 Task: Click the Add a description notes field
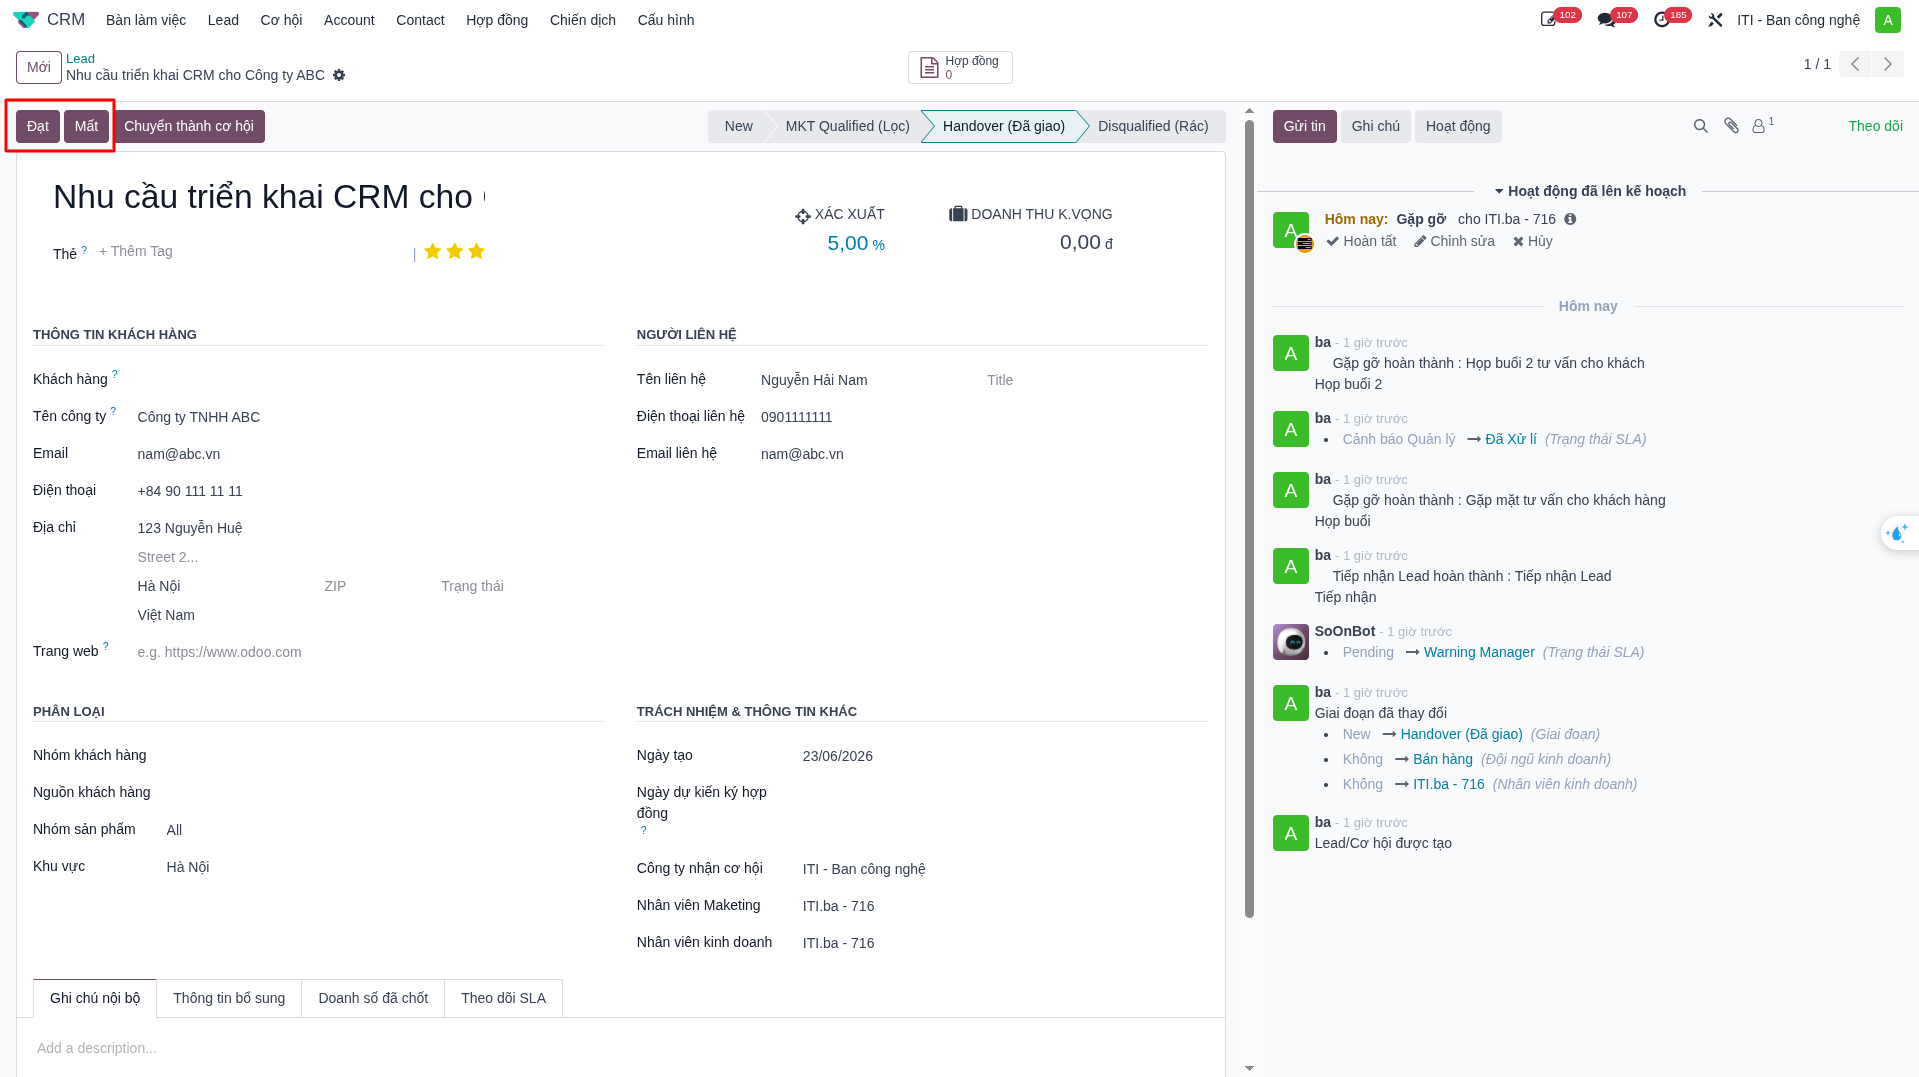[621, 1048]
